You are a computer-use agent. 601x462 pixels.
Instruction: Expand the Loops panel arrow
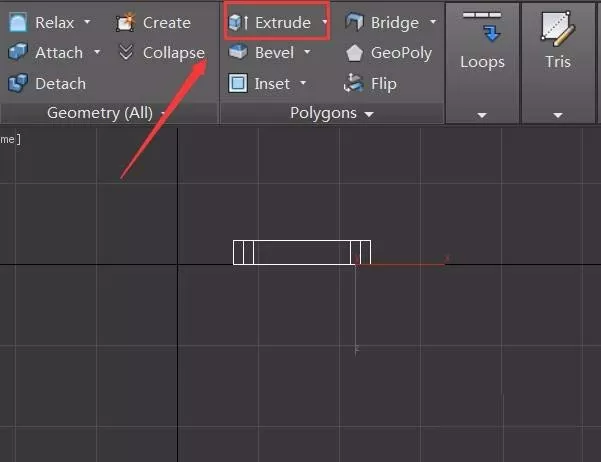pos(482,115)
